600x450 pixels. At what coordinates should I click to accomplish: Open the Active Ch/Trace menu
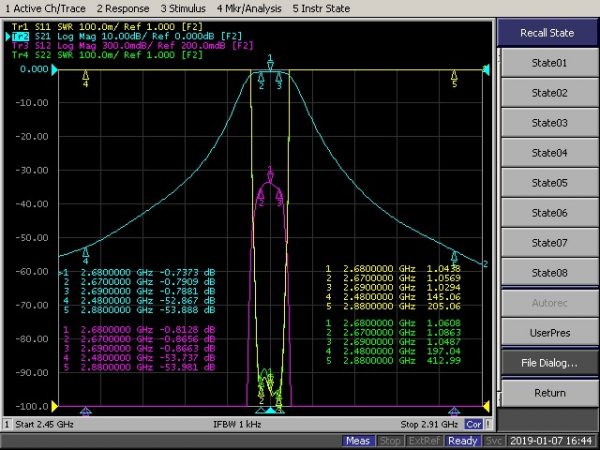(x=45, y=8)
